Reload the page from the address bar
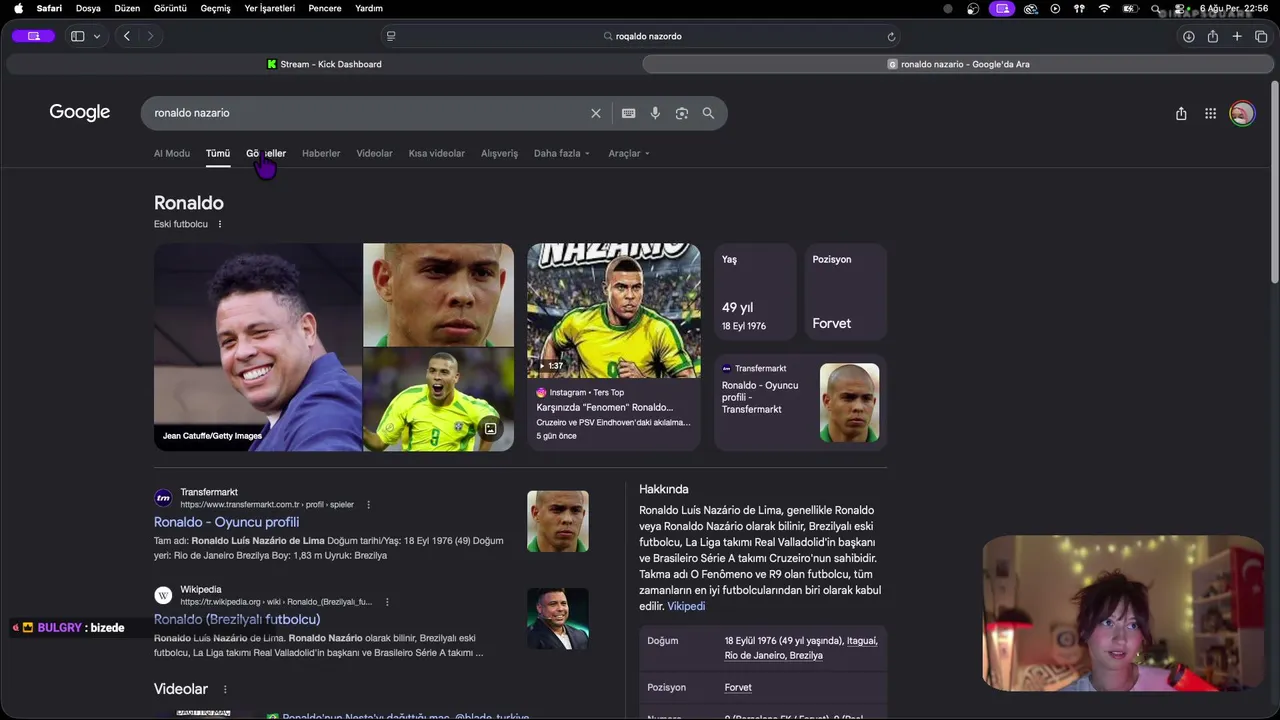The height and width of the screenshot is (720, 1280). (891, 36)
